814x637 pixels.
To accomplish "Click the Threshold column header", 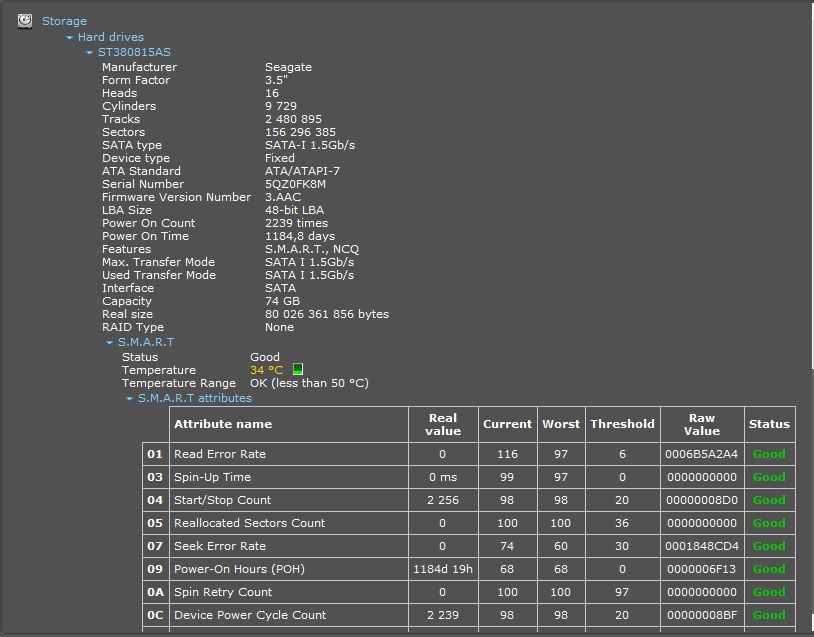I will (x=622, y=424).
